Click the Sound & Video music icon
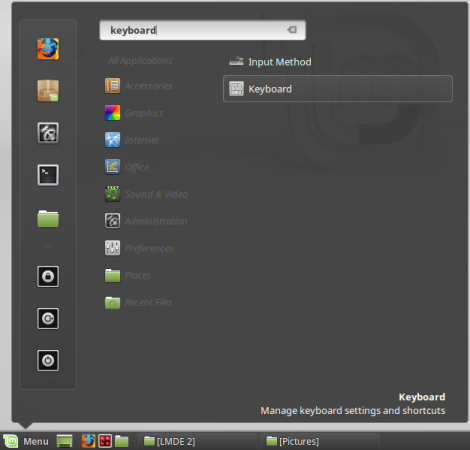 113,194
